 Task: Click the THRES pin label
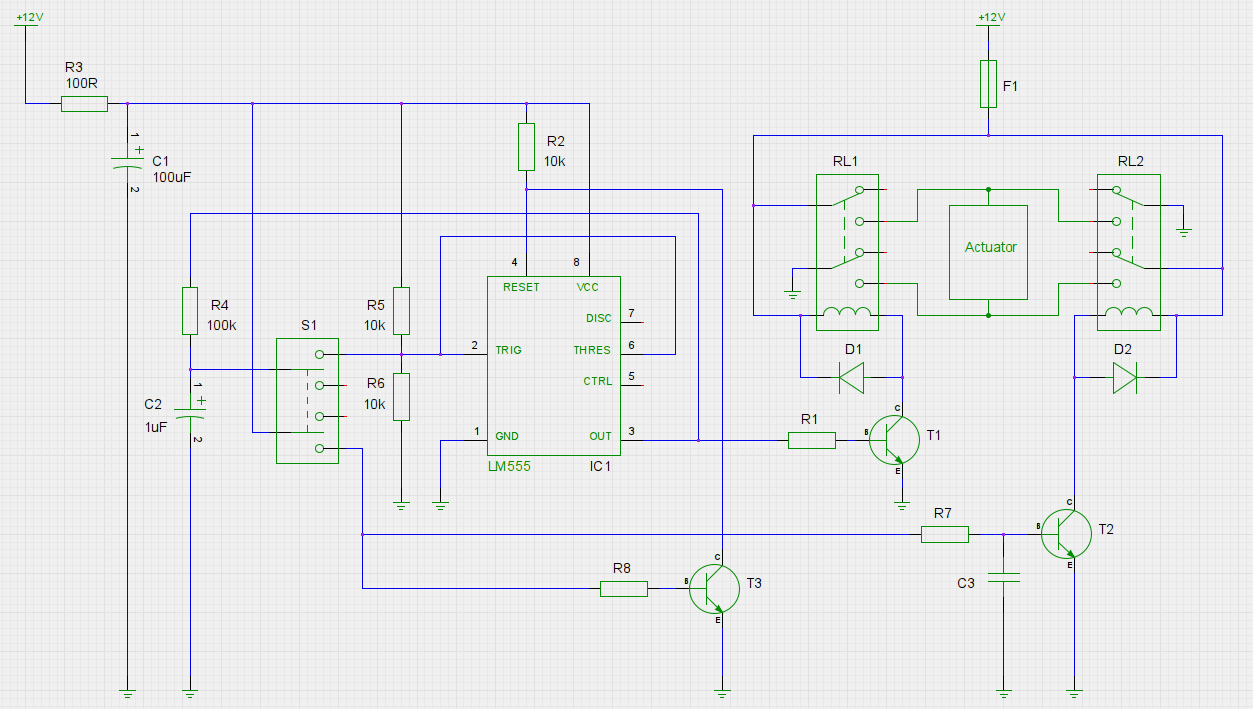coord(592,350)
